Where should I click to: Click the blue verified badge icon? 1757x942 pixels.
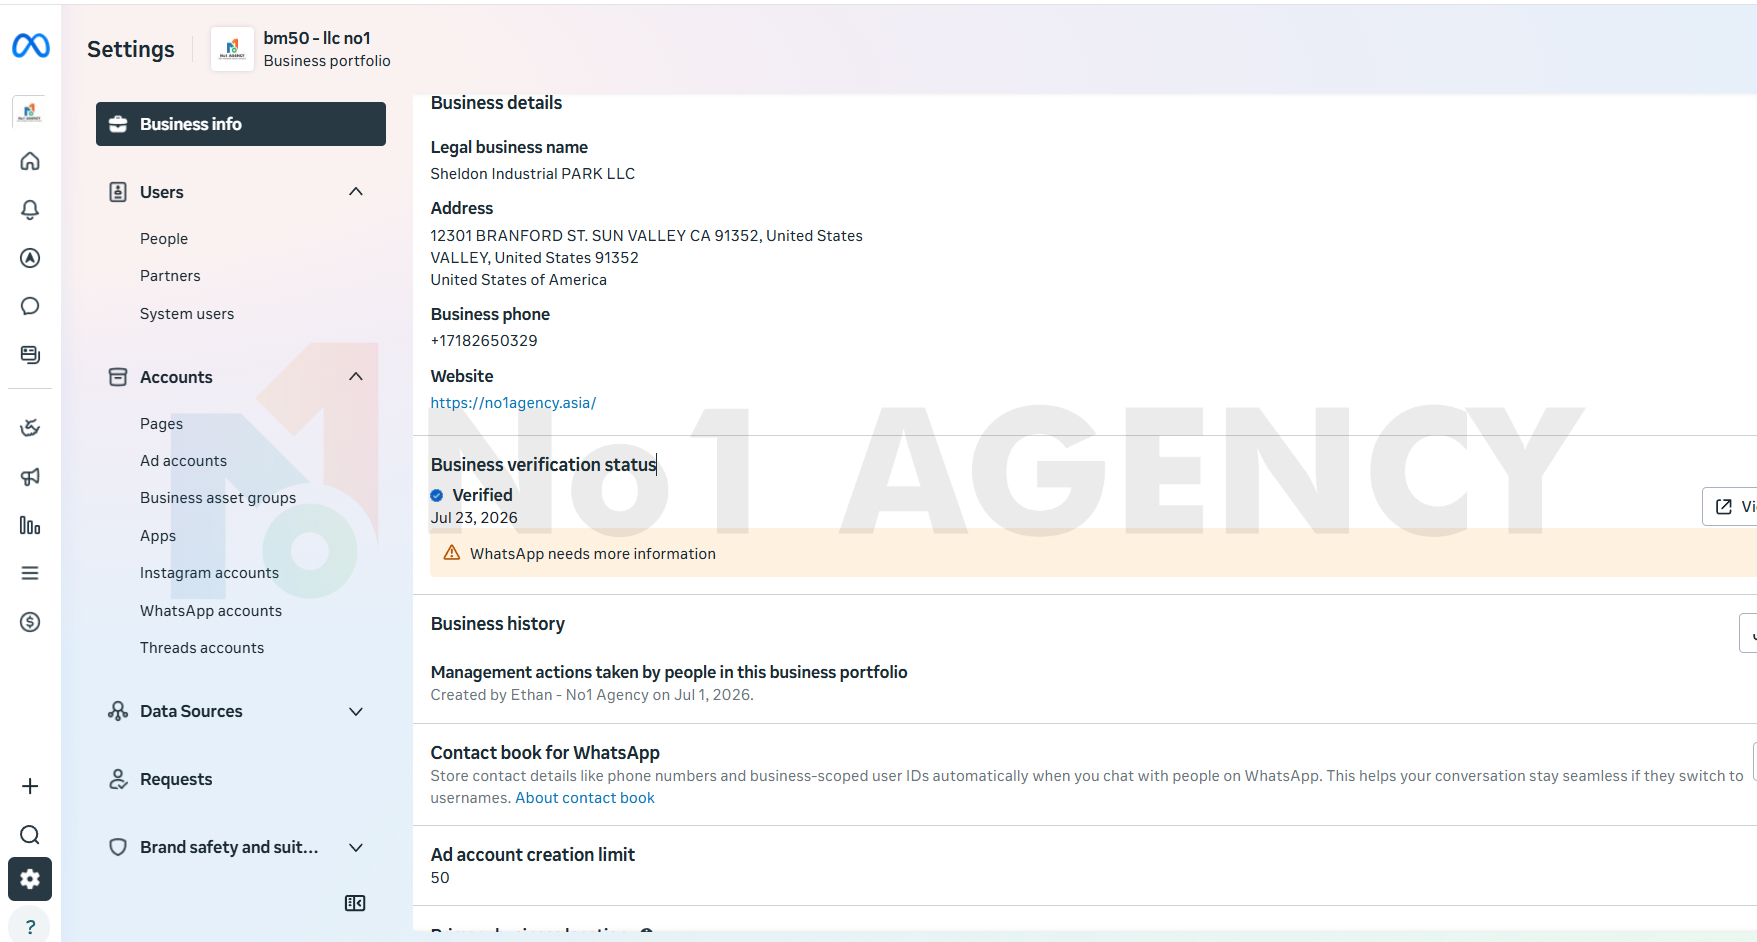[437, 495]
